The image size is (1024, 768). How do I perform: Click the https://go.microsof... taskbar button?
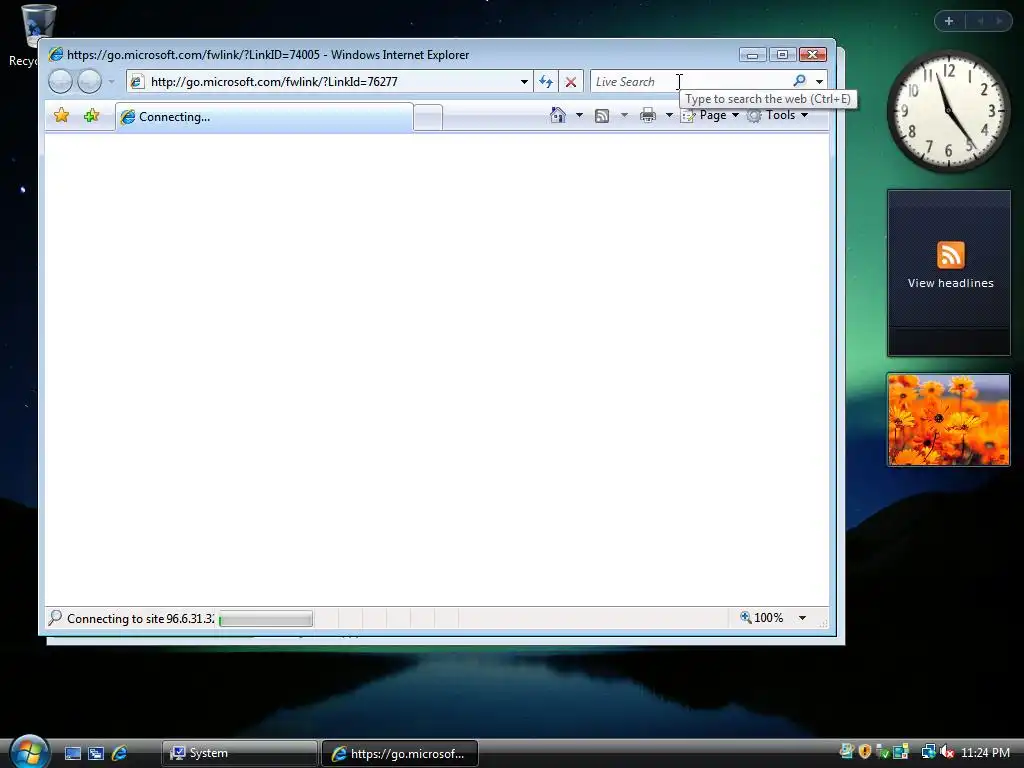[x=400, y=753]
